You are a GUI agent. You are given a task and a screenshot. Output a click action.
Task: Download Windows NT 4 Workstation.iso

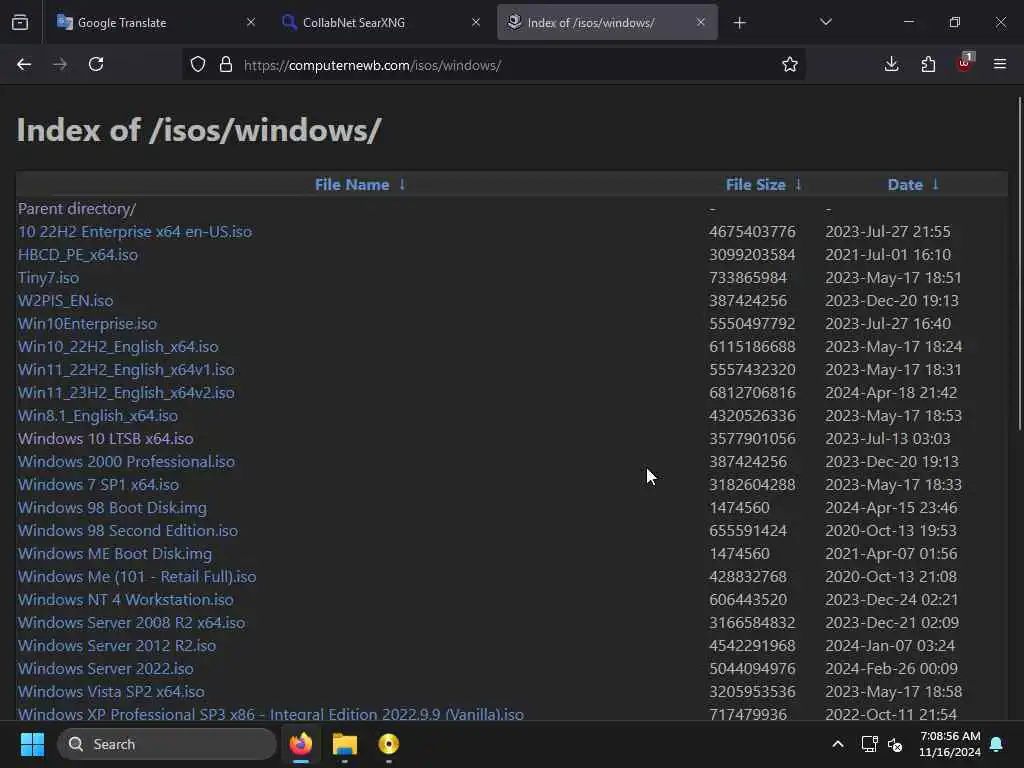click(x=126, y=600)
